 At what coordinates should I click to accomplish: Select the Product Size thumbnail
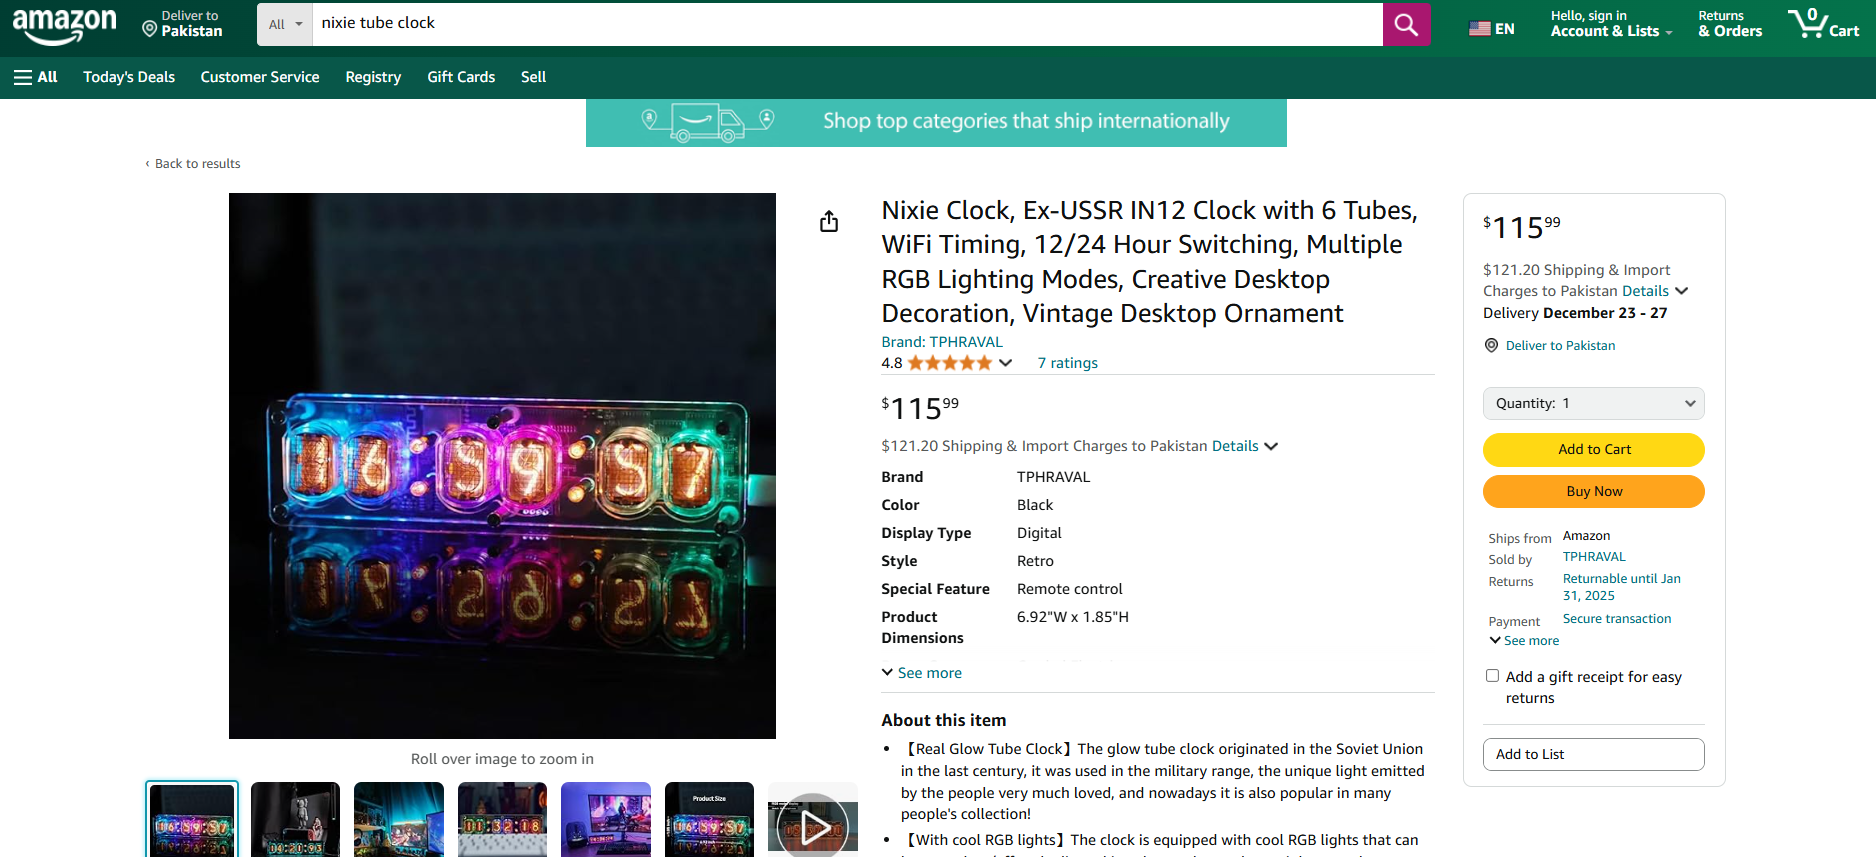click(x=709, y=820)
